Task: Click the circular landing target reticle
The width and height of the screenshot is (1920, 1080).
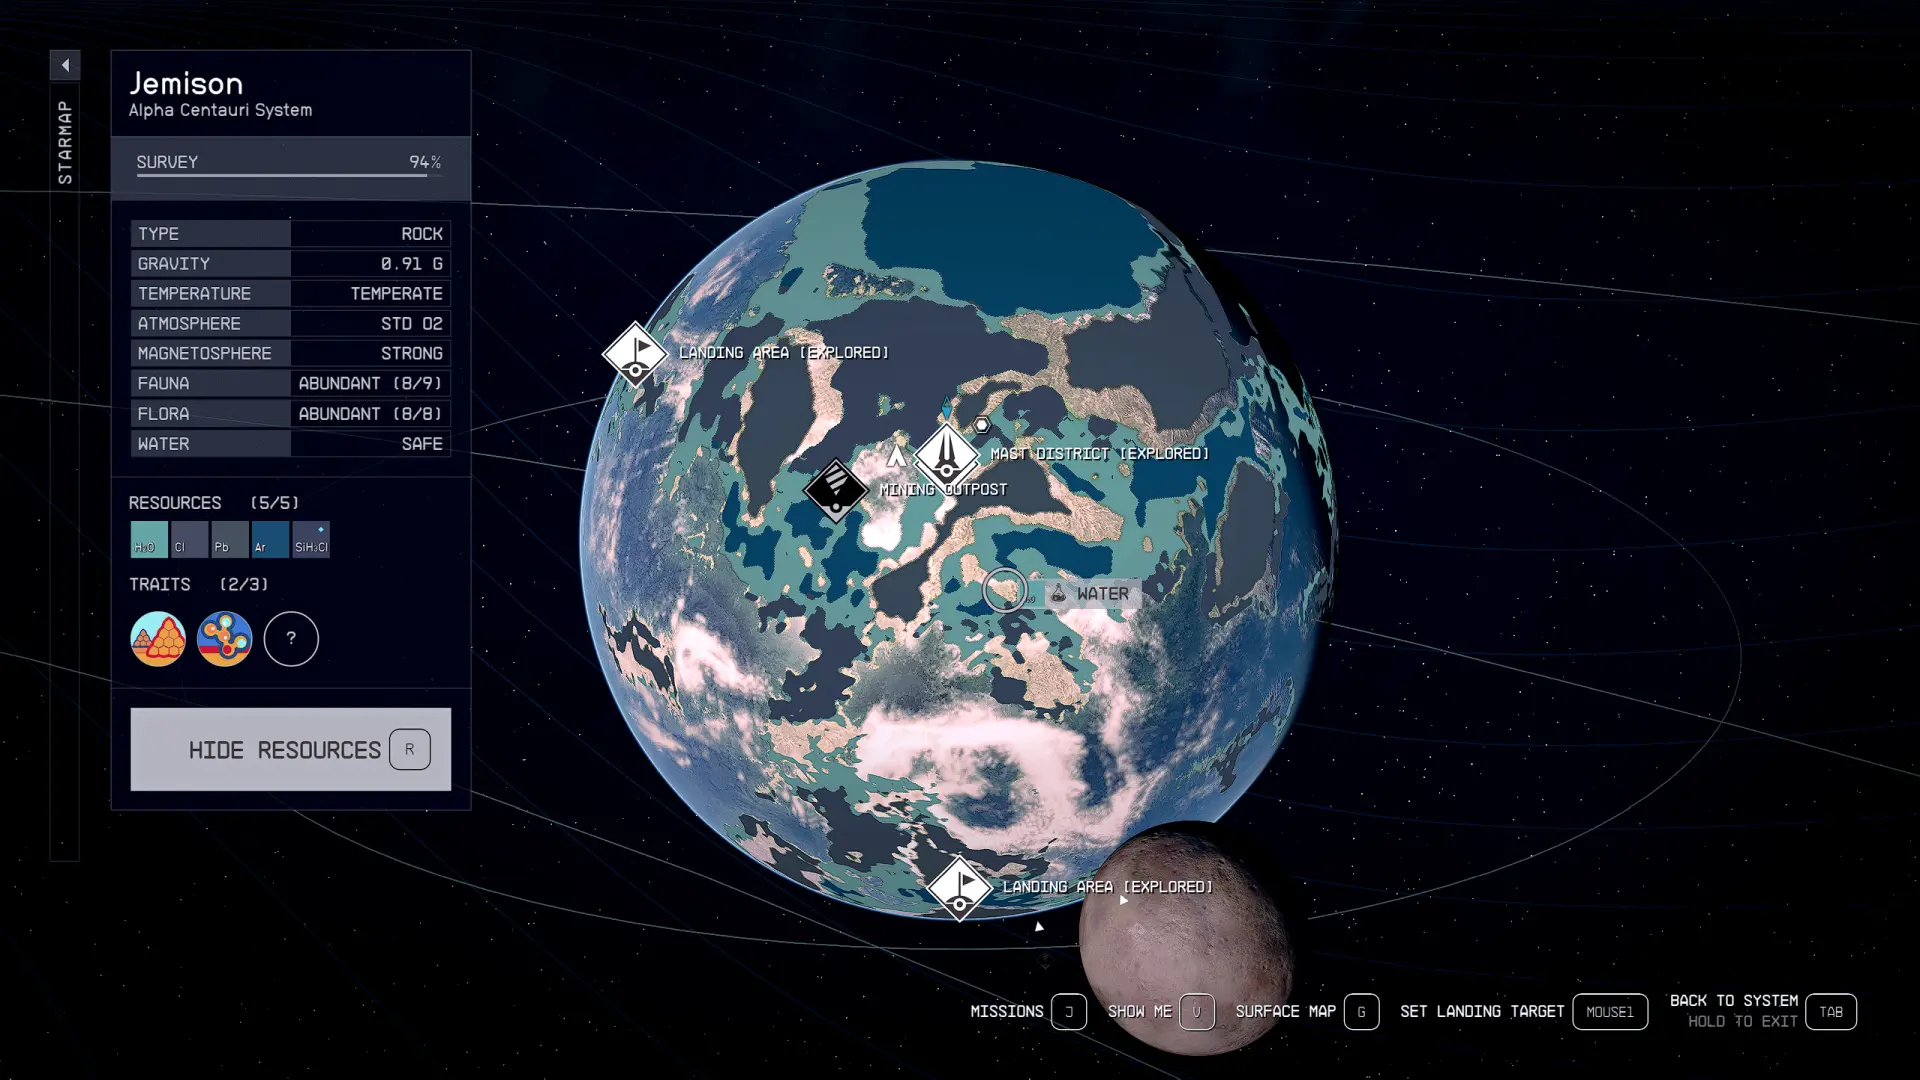Action: pyautogui.click(x=1005, y=590)
